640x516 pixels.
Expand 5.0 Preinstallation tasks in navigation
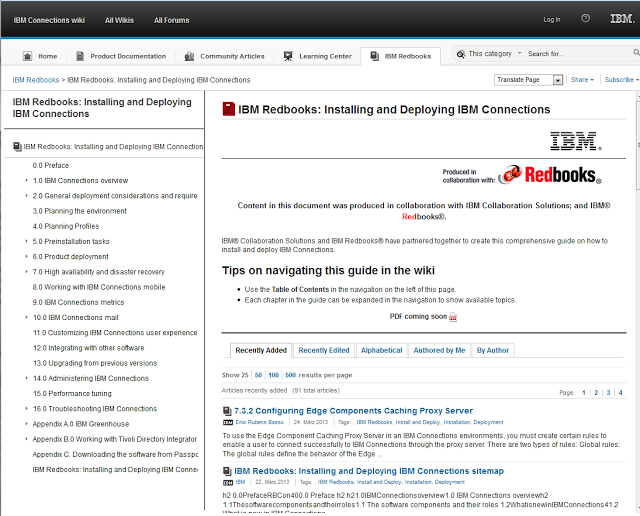[27, 242]
